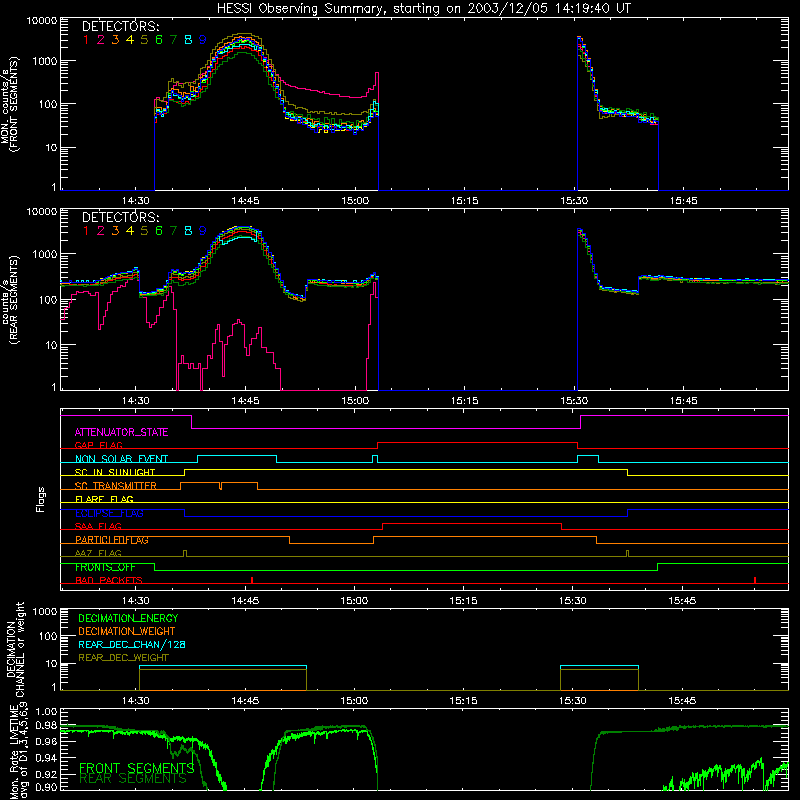Click detector 6 legend in rear segments panel
Screen dimensions: 800x800
point(159,231)
